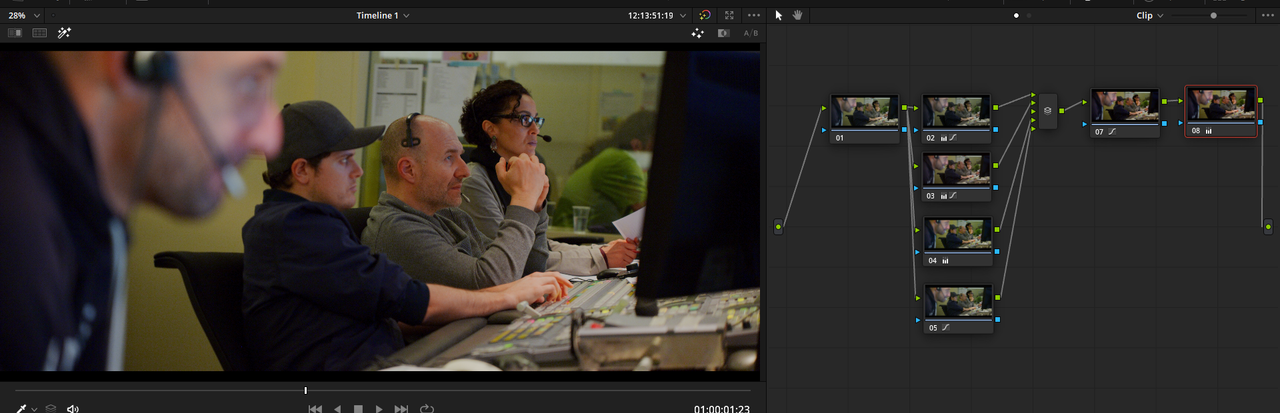This screenshot has height=413, width=1280.
Task: Open the Clip node graph mode dropdown
Action: click(x=1150, y=16)
